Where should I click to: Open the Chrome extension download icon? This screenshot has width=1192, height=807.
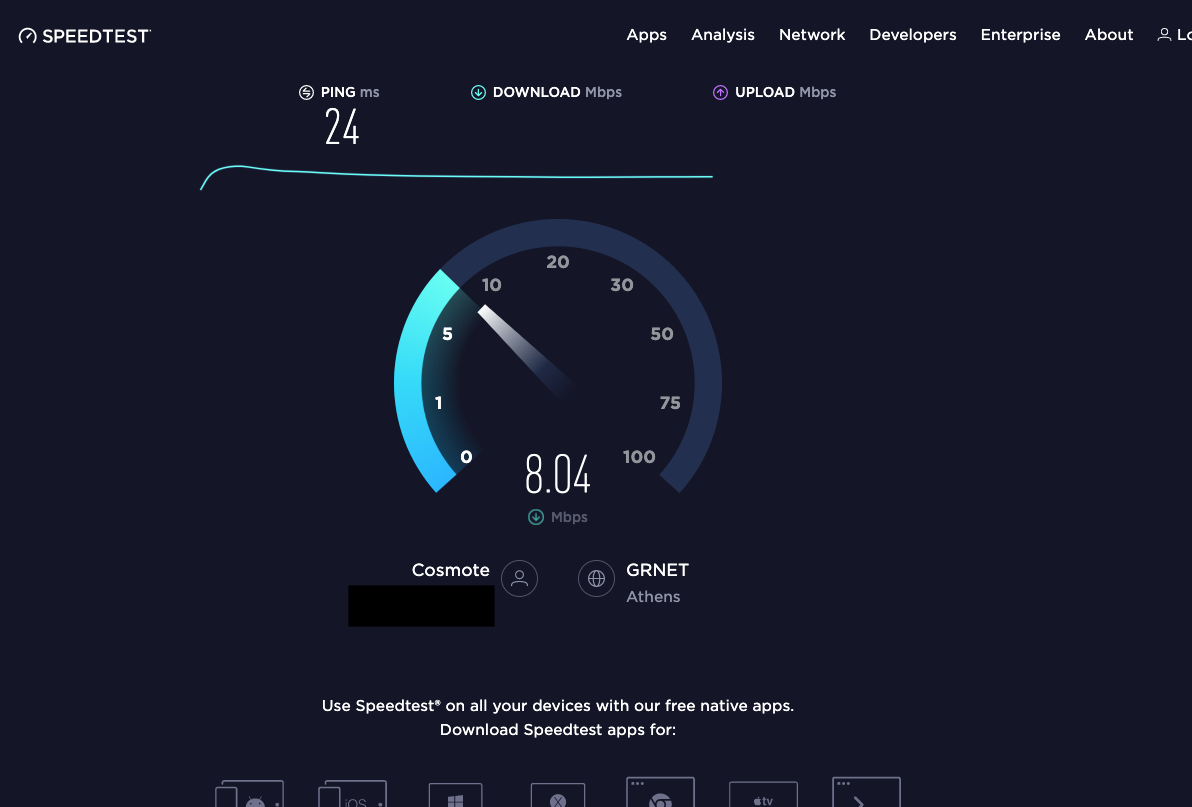[660, 792]
